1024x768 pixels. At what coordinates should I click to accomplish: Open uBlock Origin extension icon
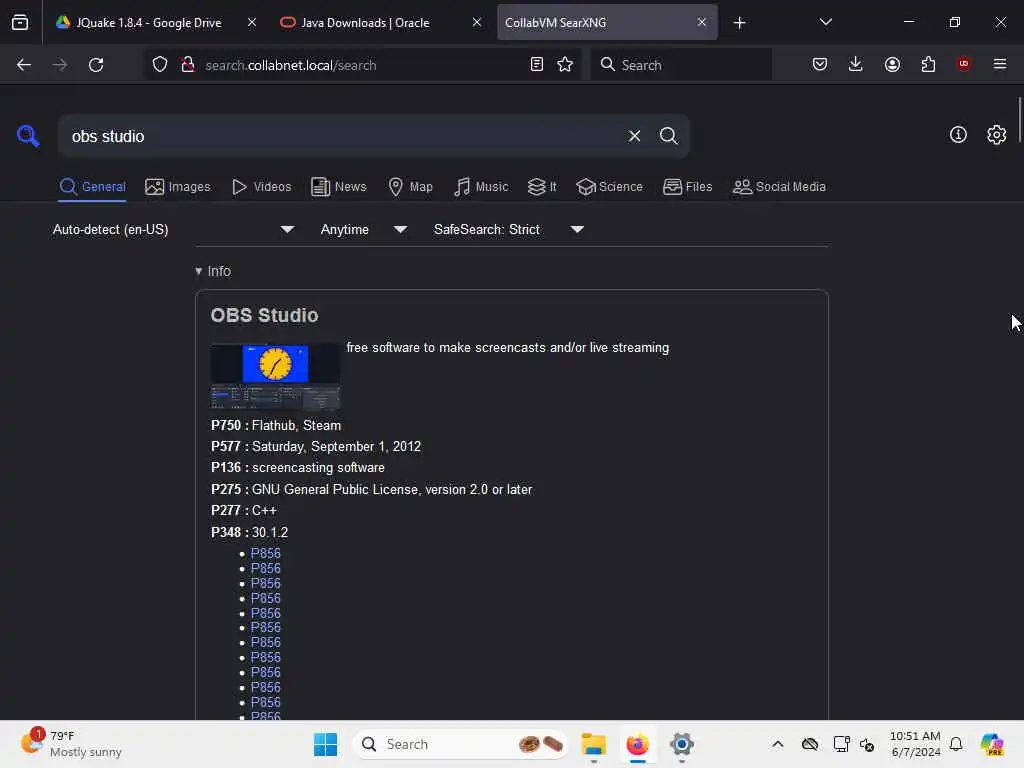click(x=964, y=64)
